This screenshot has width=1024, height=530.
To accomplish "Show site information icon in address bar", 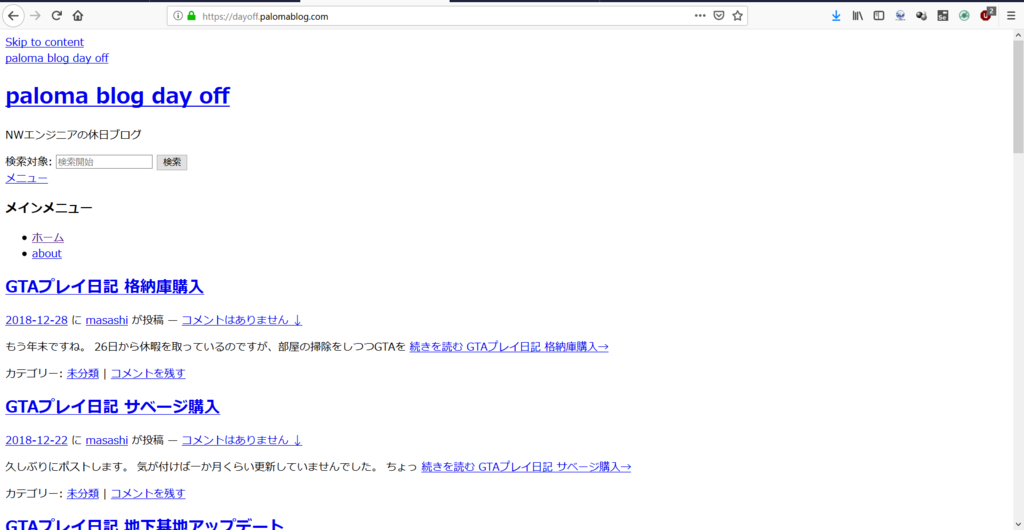I will [x=178, y=16].
